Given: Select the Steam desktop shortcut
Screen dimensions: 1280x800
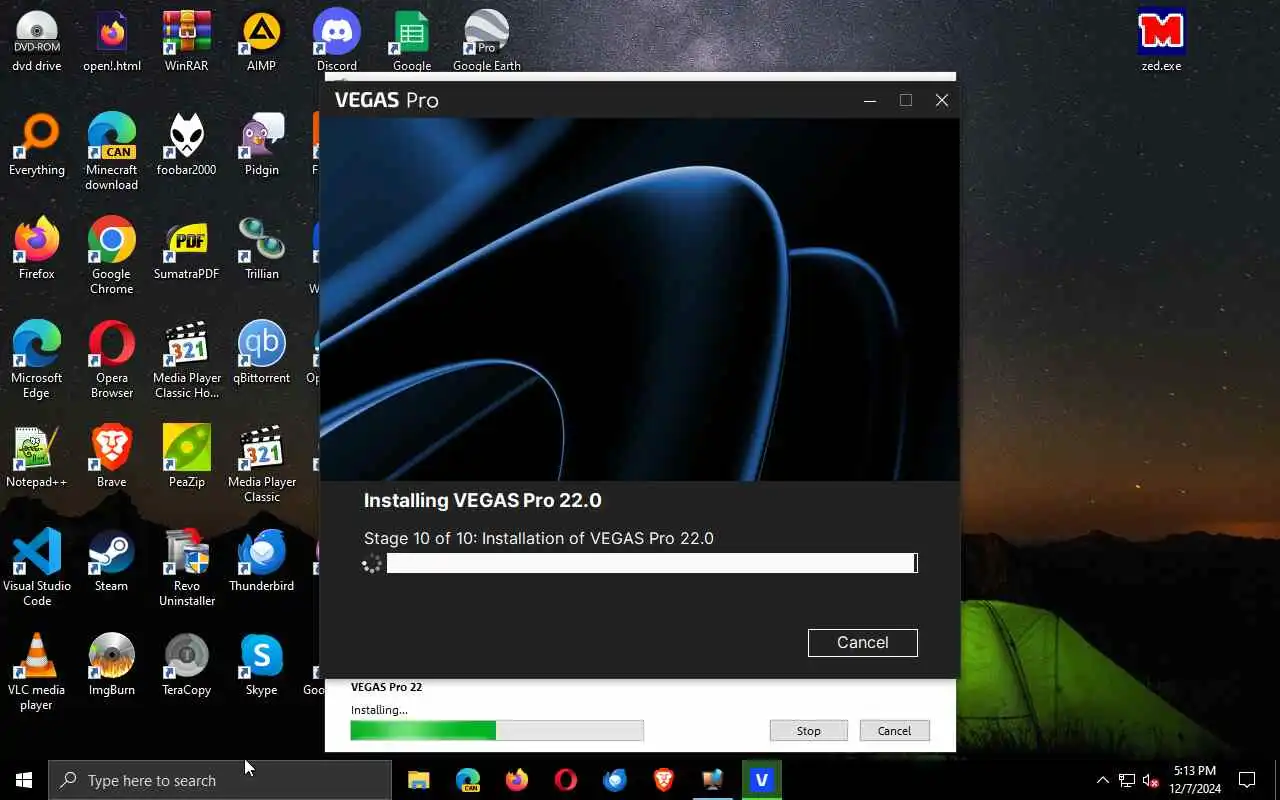Looking at the screenshot, I should (111, 562).
